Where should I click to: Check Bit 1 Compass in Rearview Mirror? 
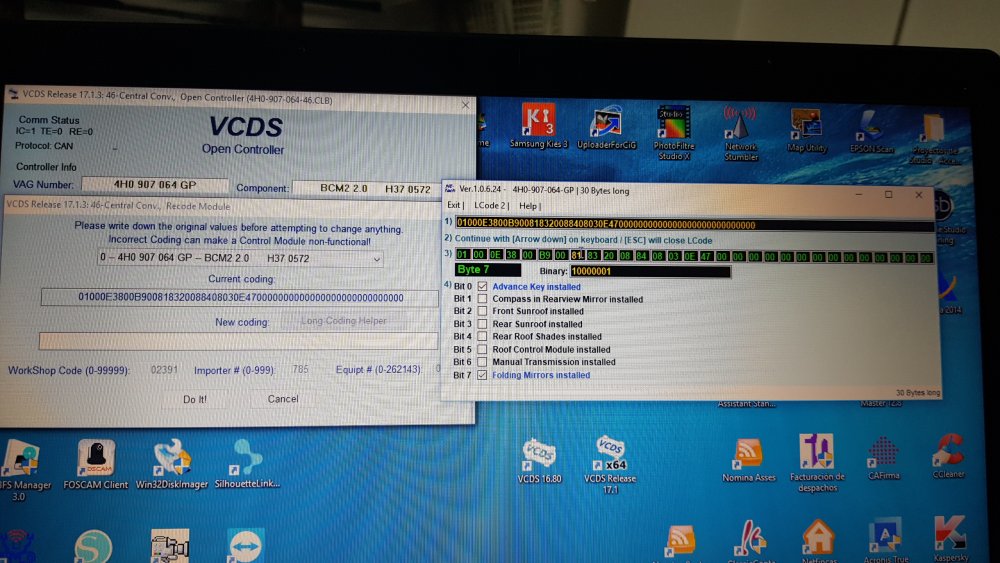click(x=482, y=298)
